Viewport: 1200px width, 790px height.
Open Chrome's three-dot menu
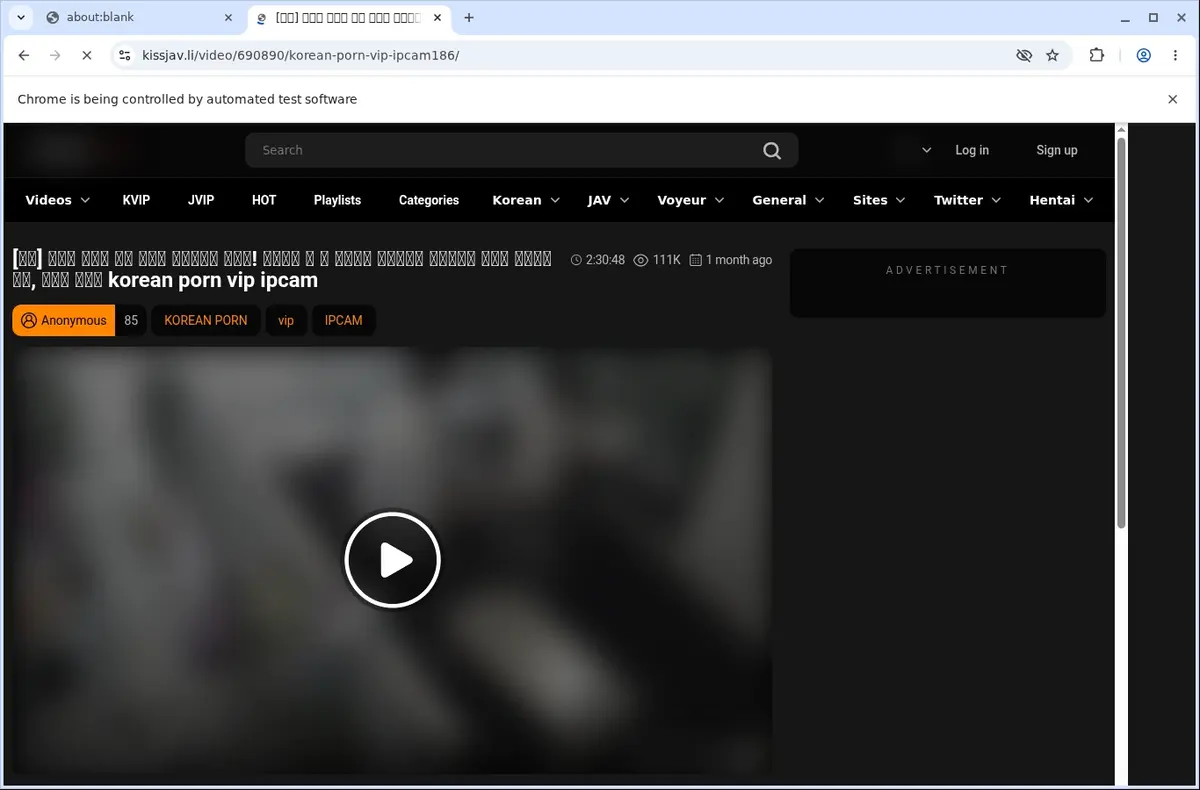1176,56
